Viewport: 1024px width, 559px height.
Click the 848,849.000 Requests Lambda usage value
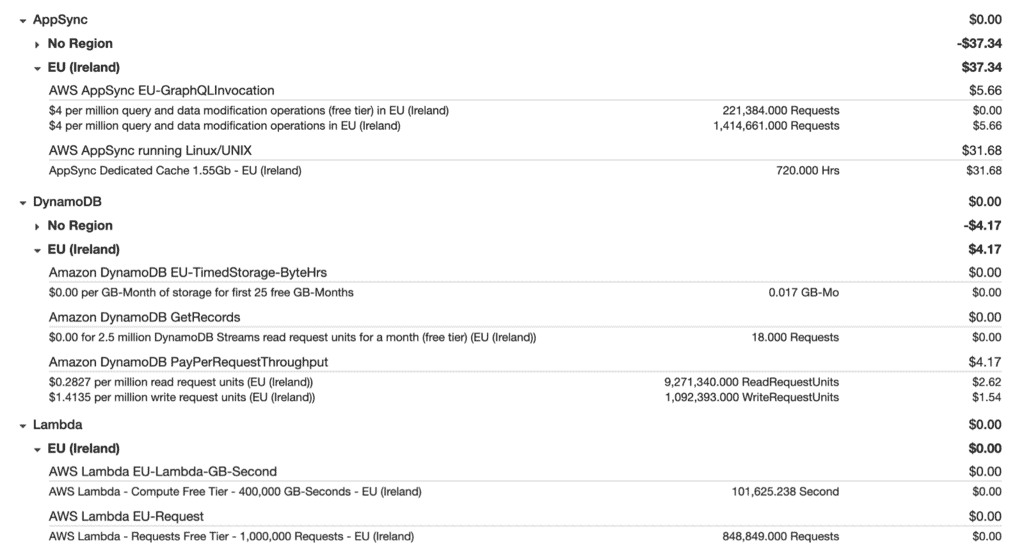(x=780, y=536)
